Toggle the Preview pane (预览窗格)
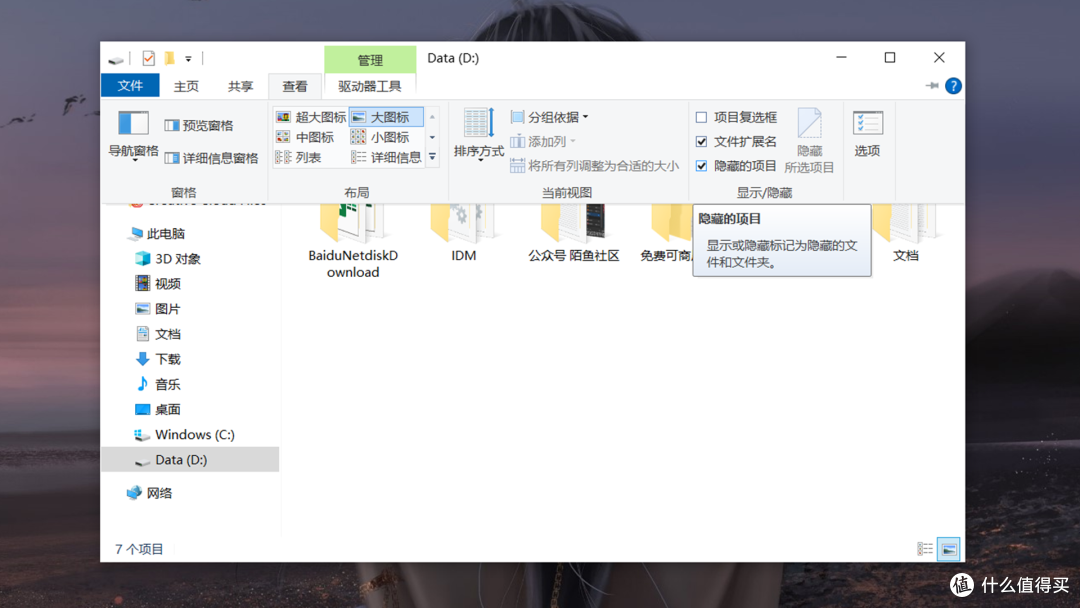Image resolution: width=1080 pixels, height=608 pixels. (199, 125)
